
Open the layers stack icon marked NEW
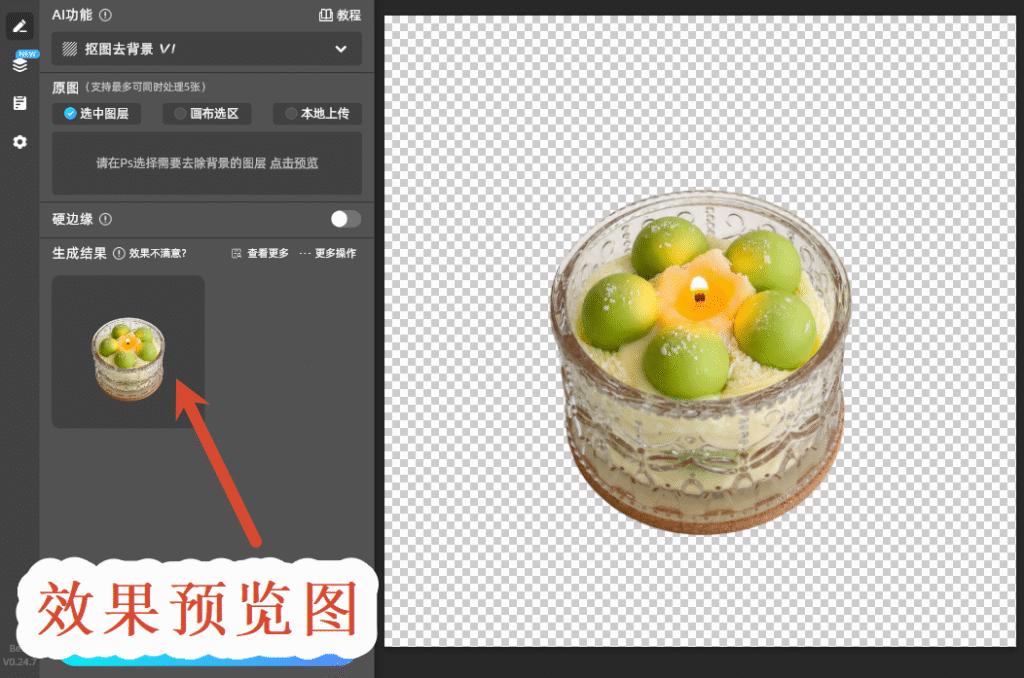point(20,63)
